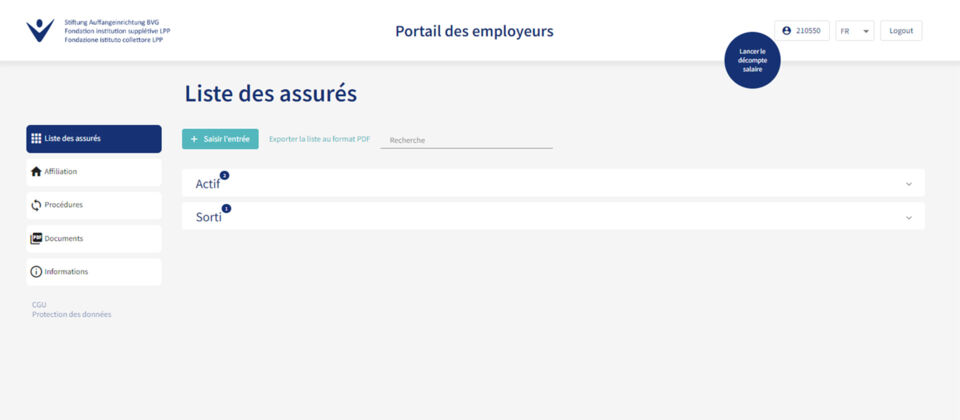Select the Procédures sync arrows icon
Viewport: 960px width, 420px height.
[x=36, y=205]
